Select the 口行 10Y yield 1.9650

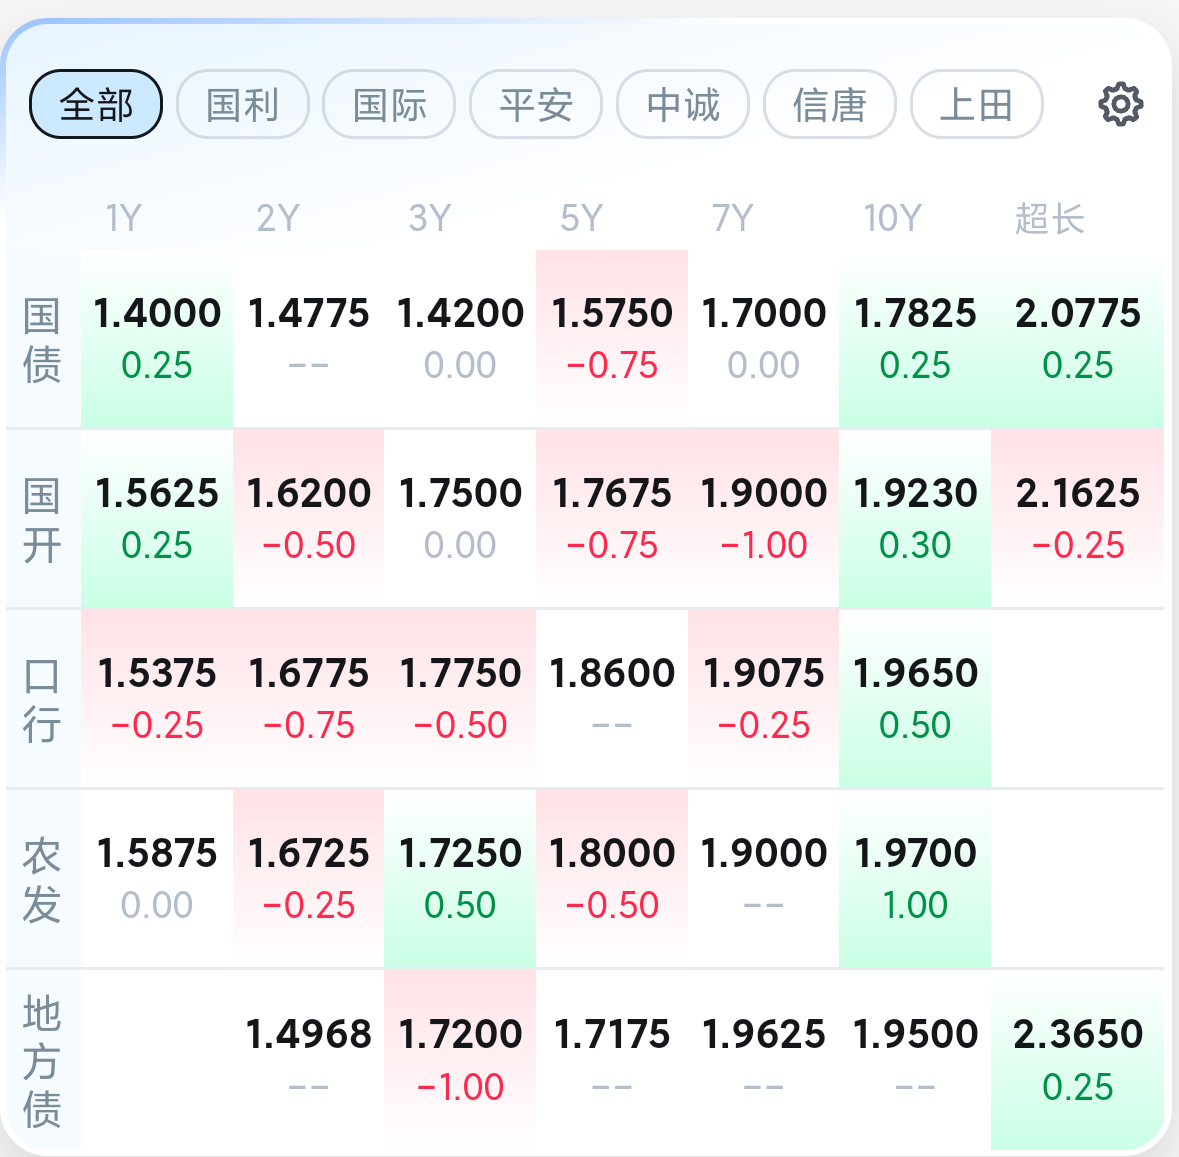915,698
